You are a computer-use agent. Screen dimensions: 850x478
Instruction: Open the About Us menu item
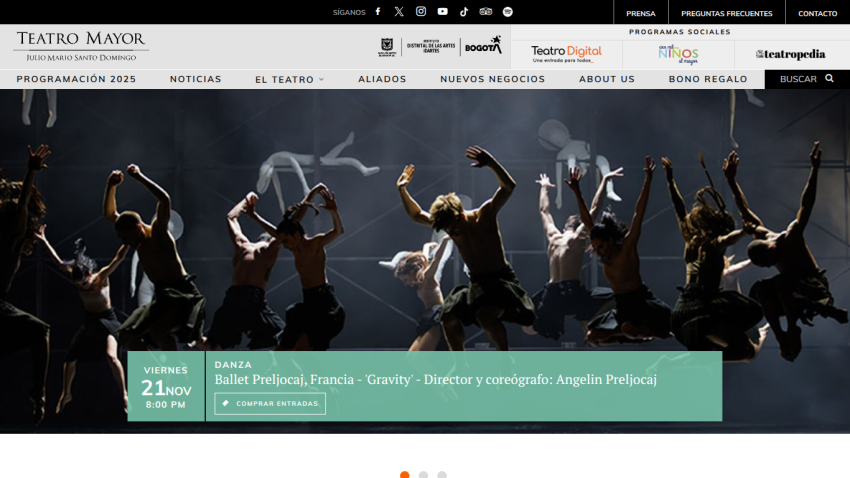pyautogui.click(x=607, y=79)
